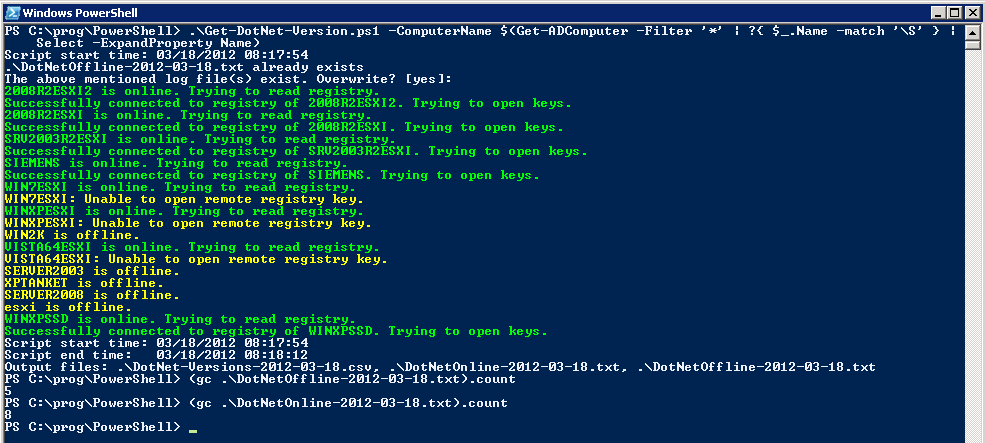This screenshot has width=985, height=443.
Task: Open the PowerShell system menu icon
Action: (x=11, y=12)
